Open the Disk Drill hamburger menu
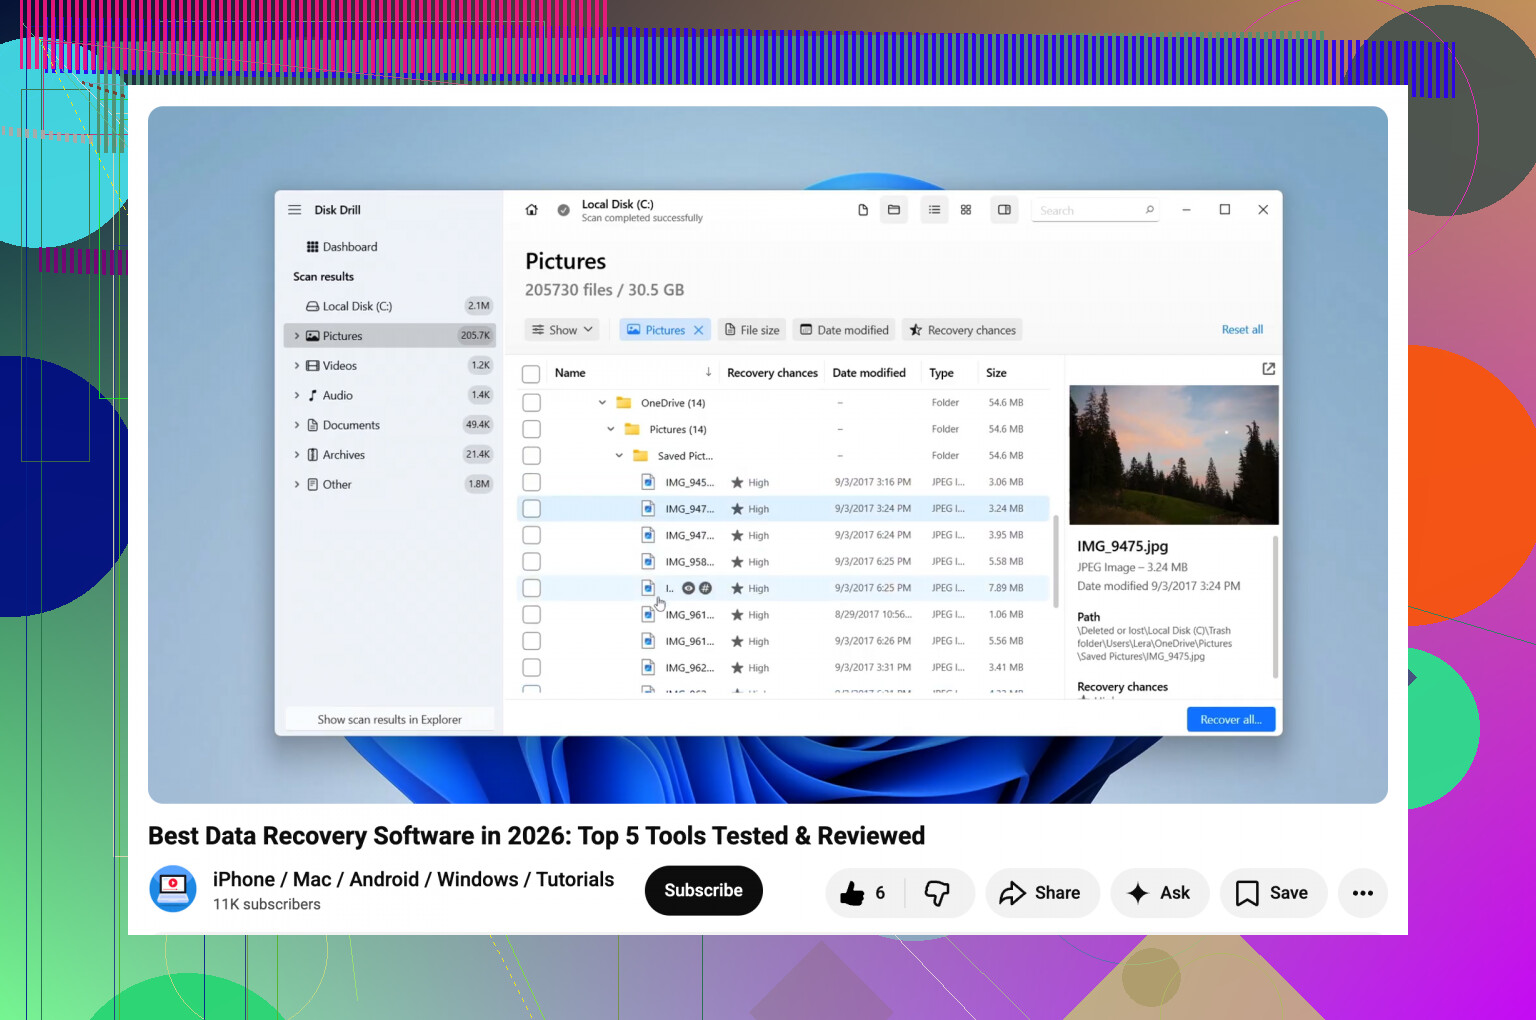Screen dimensions: 1536x1020 [295, 210]
